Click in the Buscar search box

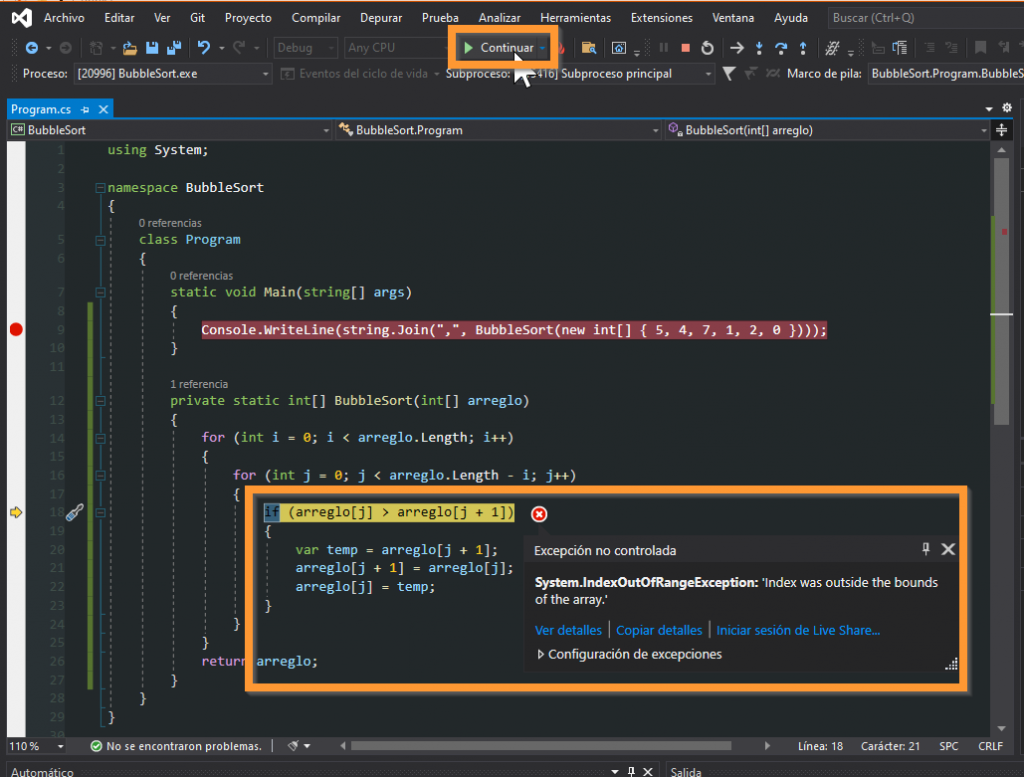coord(900,18)
